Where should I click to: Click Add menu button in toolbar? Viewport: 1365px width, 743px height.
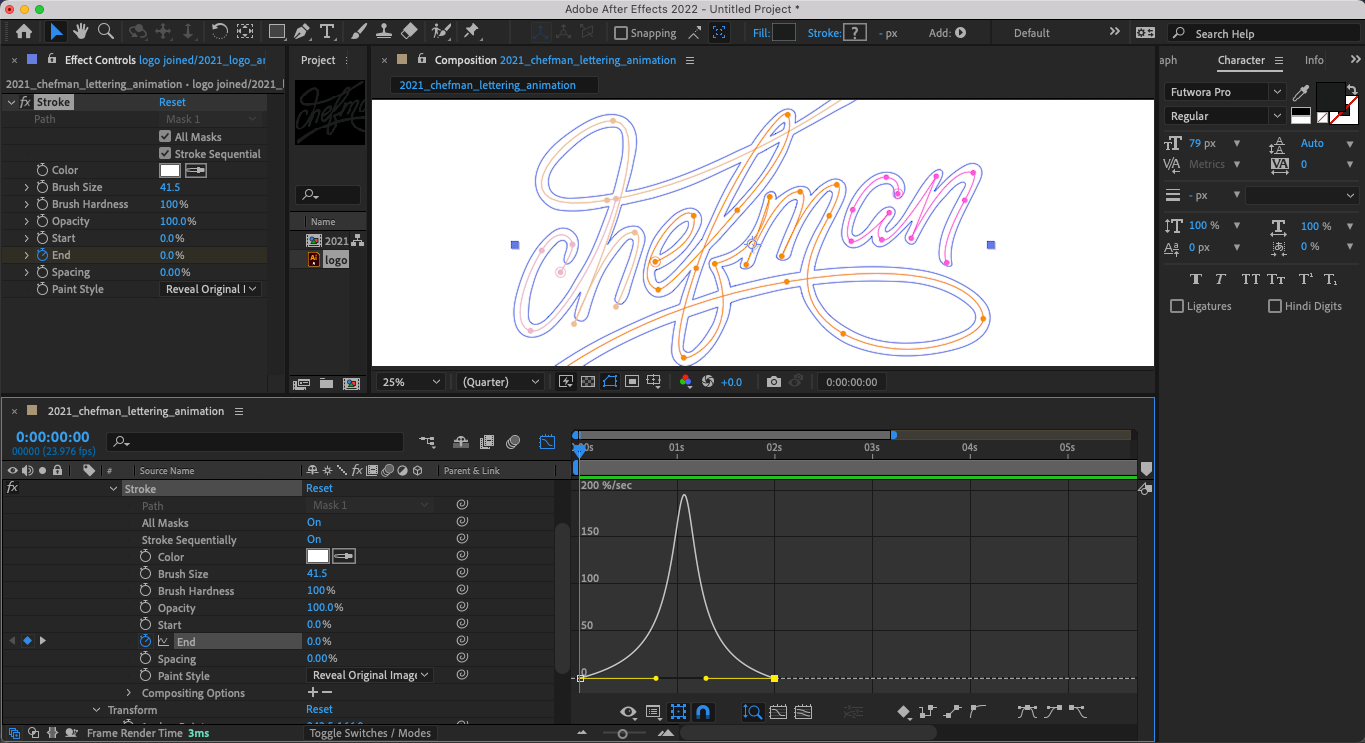[961, 33]
